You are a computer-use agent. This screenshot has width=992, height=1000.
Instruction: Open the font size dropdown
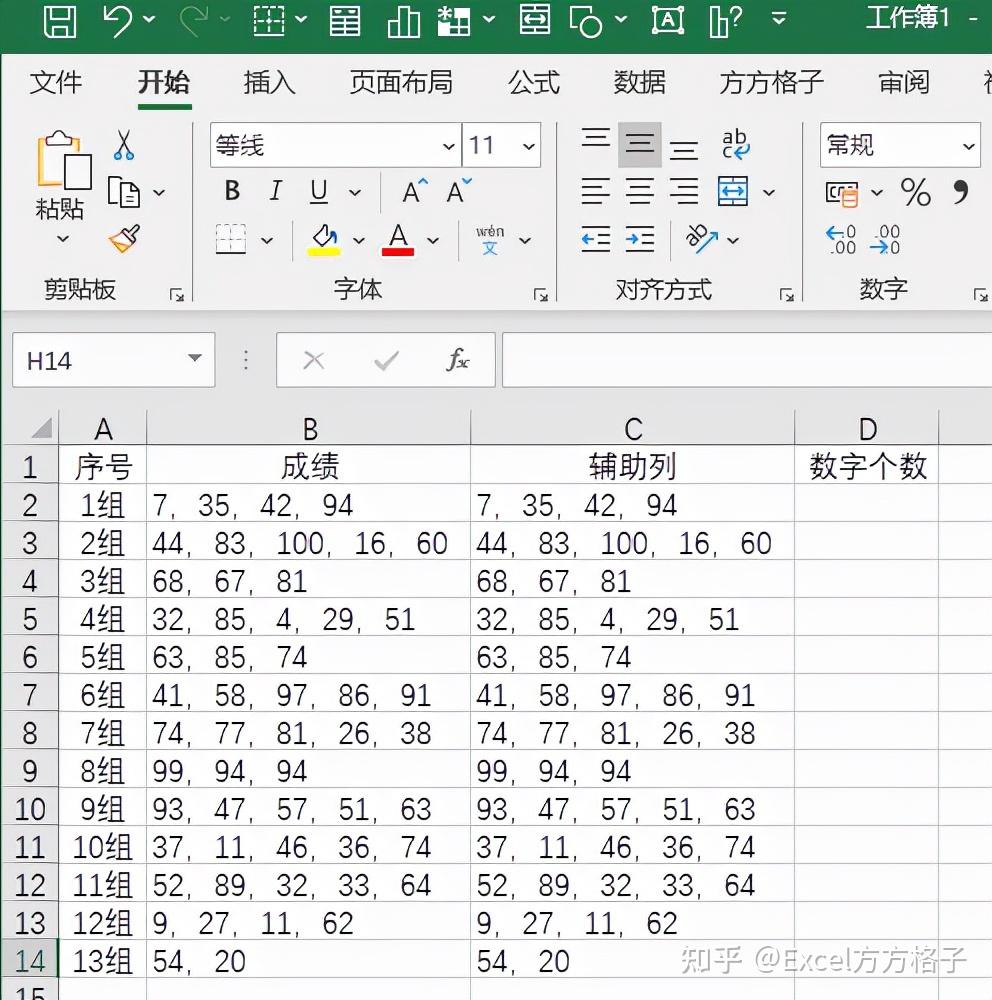click(x=529, y=146)
